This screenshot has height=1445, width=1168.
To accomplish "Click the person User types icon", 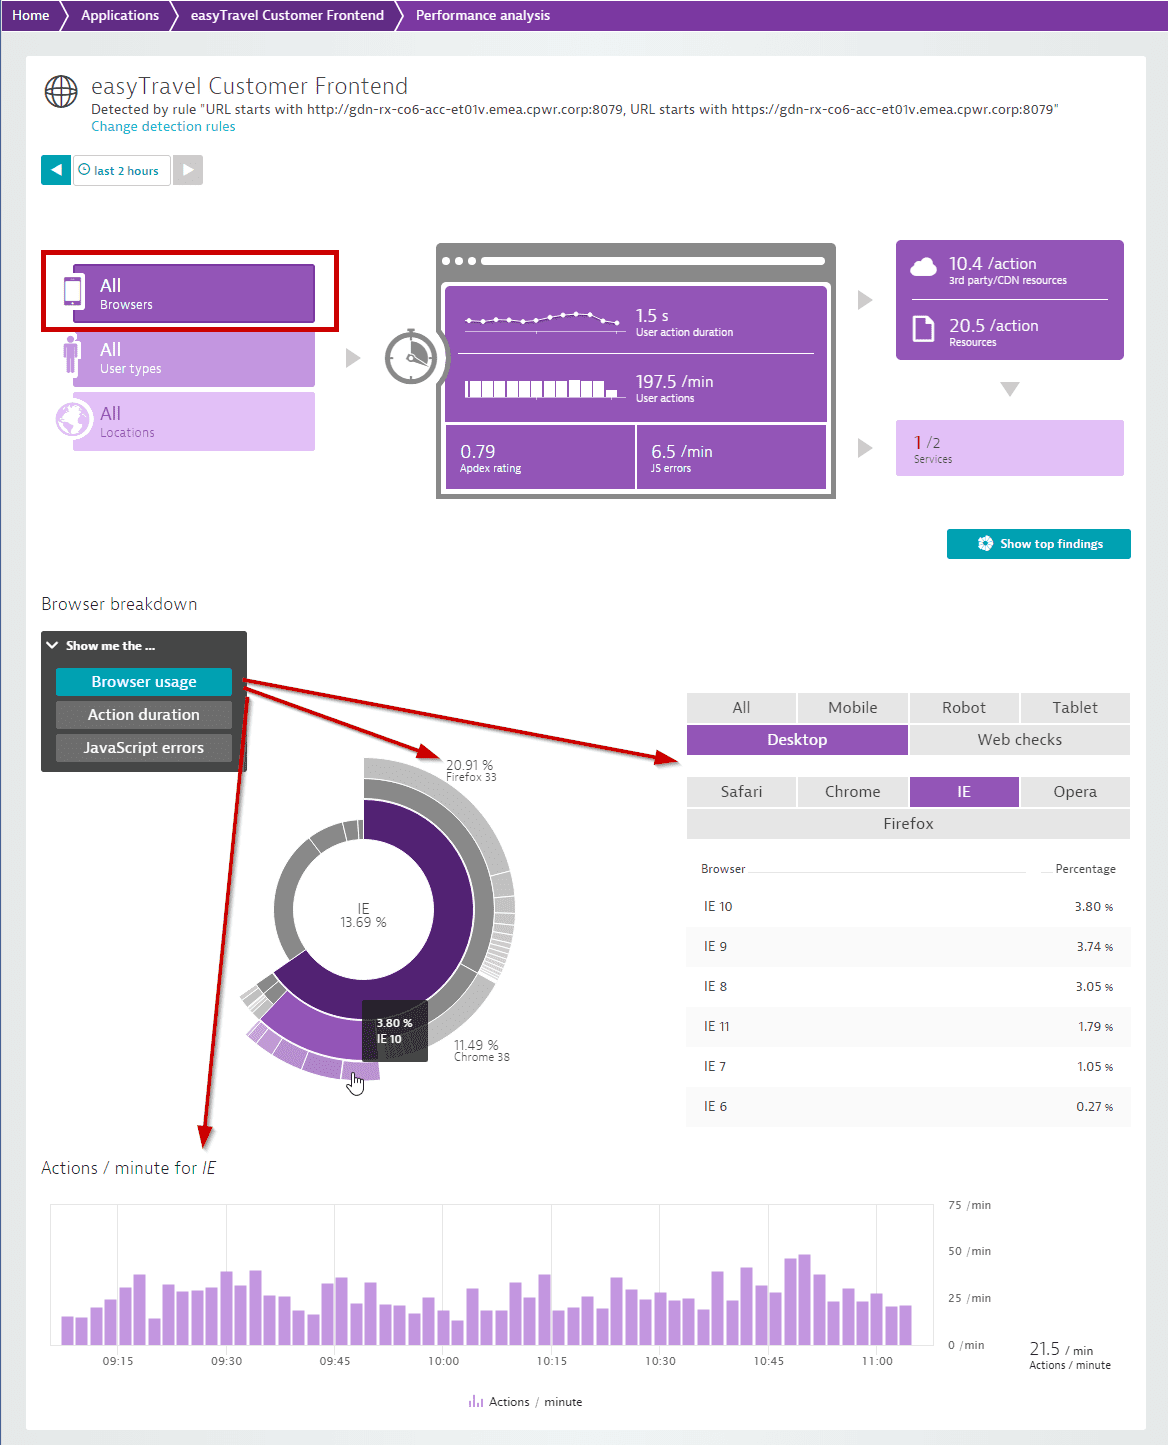I will click(71, 356).
